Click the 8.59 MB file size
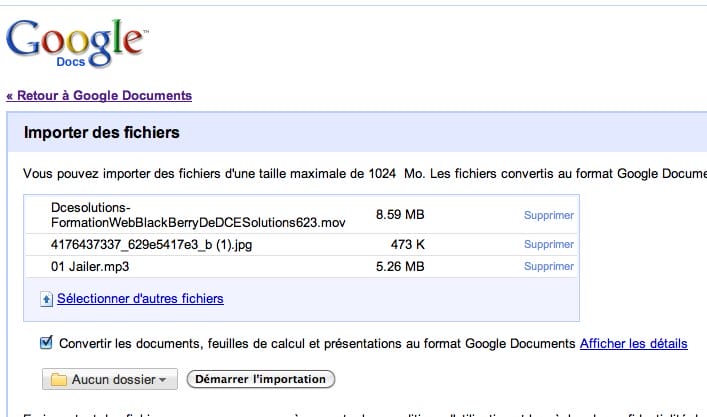This screenshot has width=707, height=417. click(400, 214)
